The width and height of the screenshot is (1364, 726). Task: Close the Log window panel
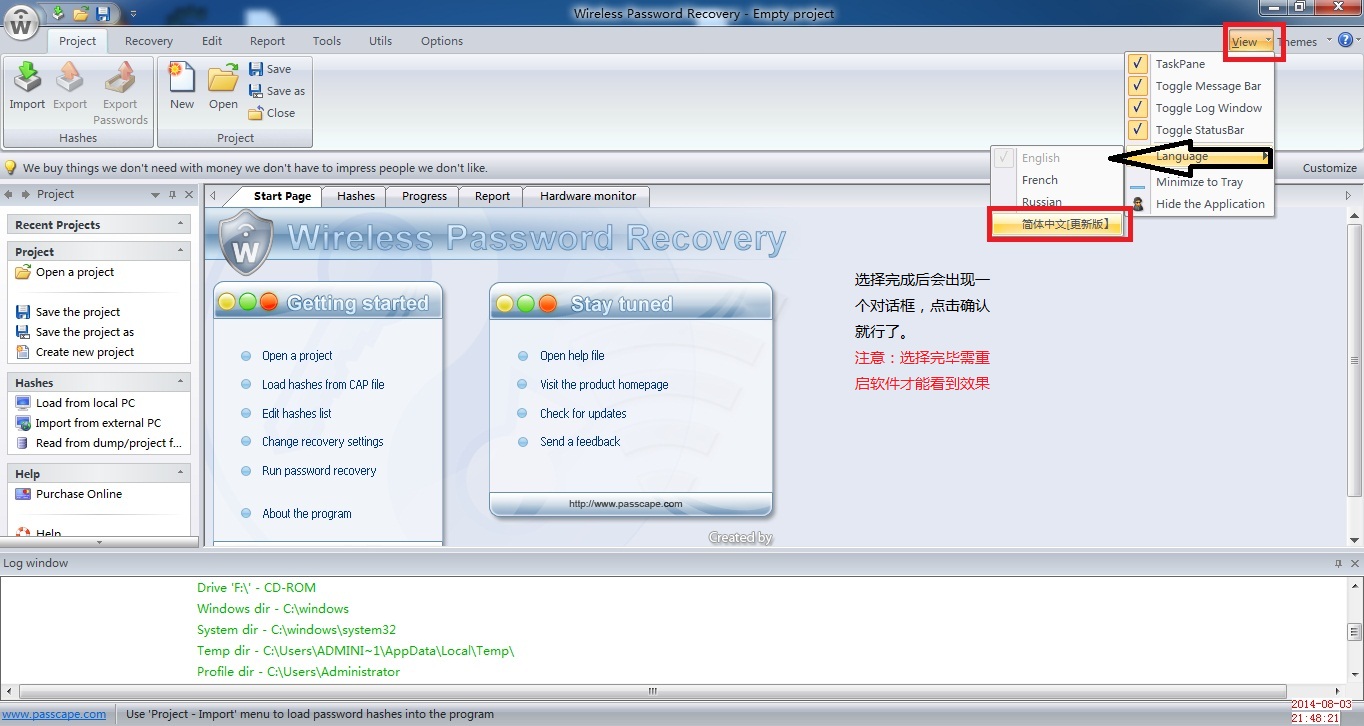coord(1353,564)
